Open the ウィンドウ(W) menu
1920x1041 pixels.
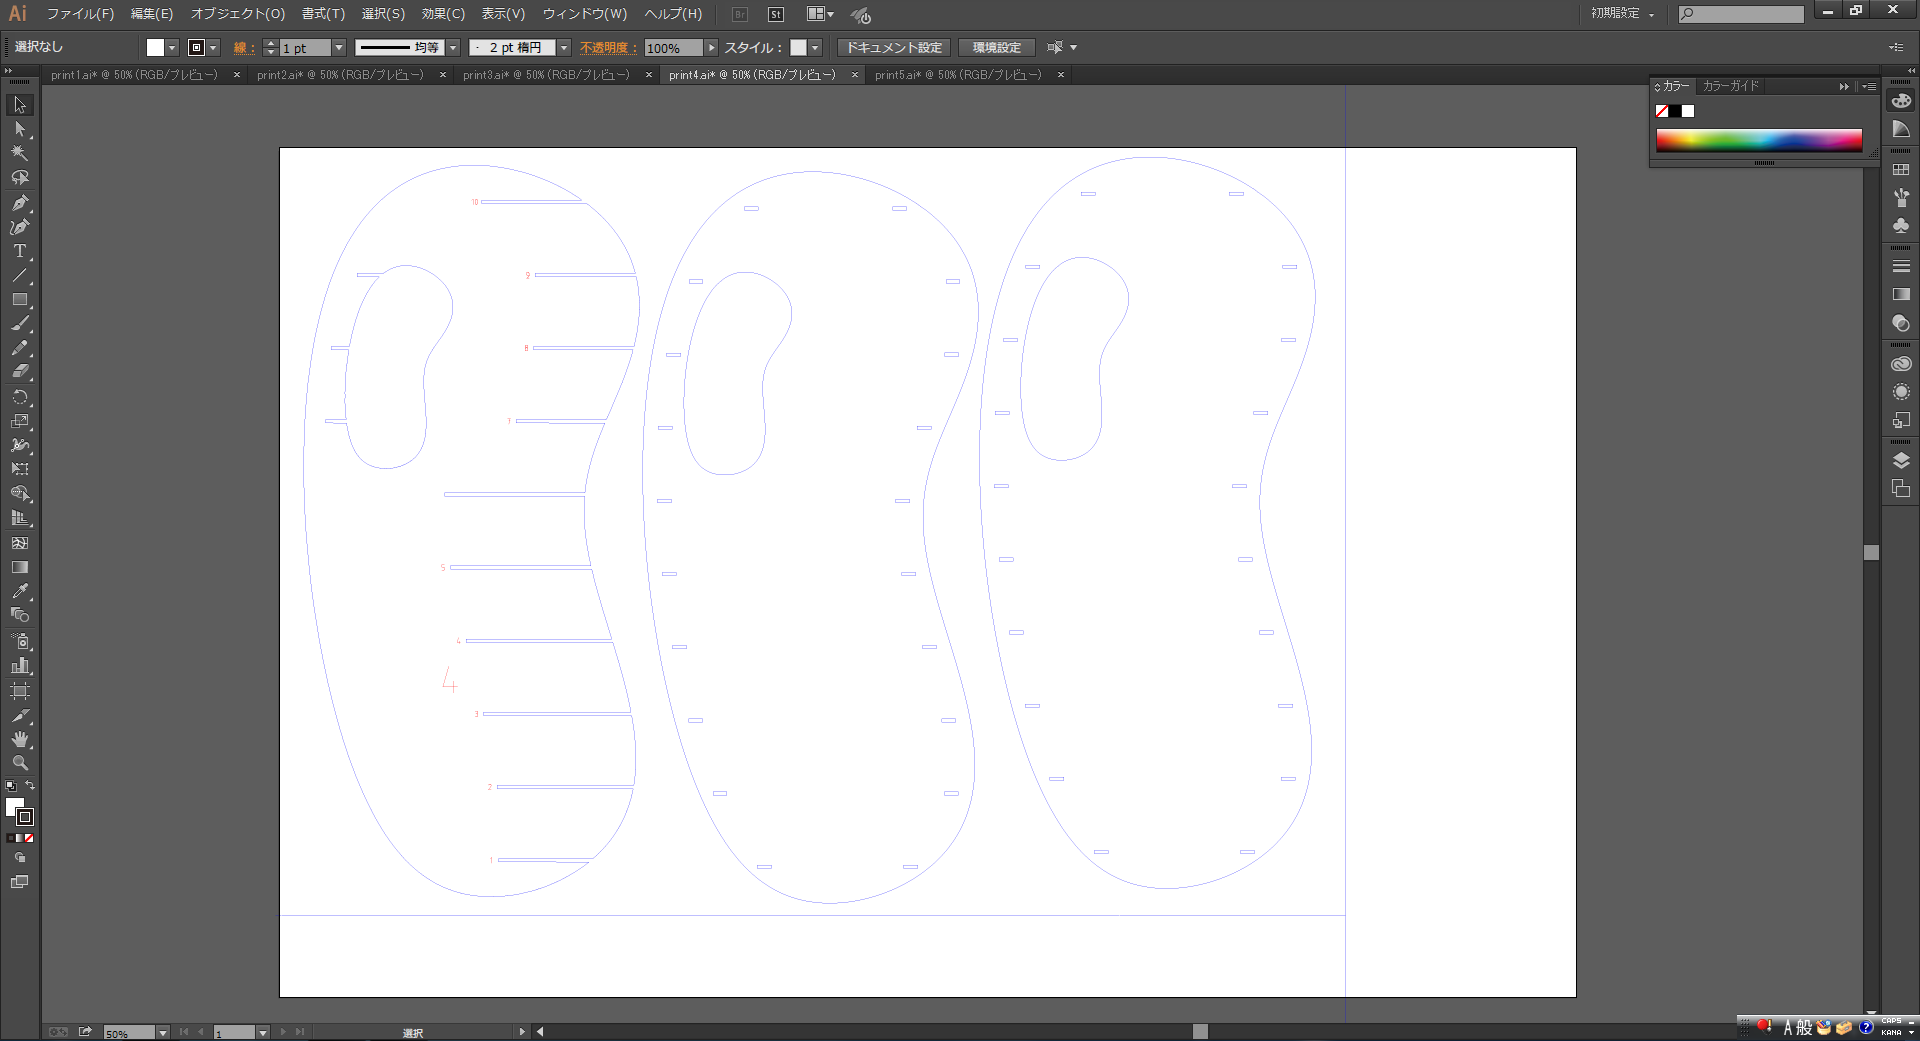(x=585, y=14)
